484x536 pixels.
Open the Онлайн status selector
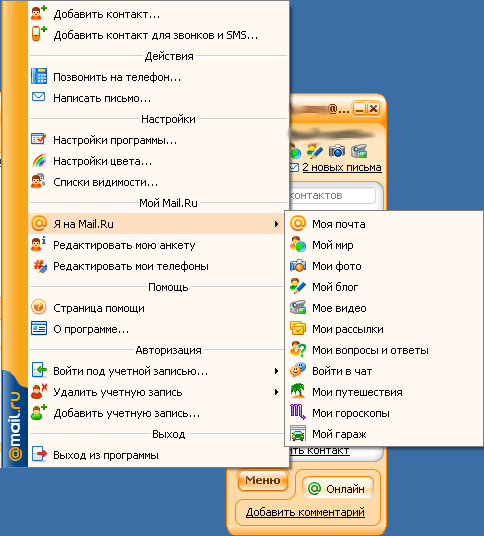[337, 488]
